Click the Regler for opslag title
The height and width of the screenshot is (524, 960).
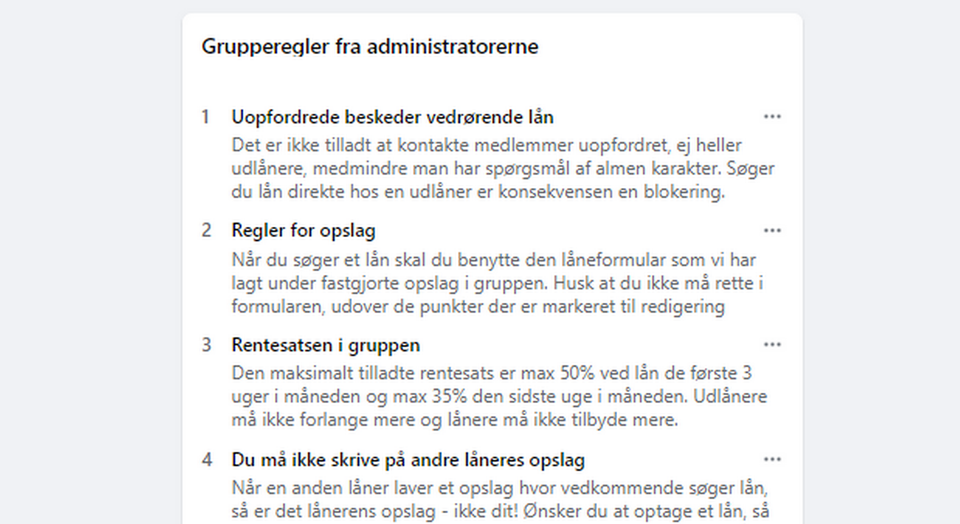click(x=303, y=231)
